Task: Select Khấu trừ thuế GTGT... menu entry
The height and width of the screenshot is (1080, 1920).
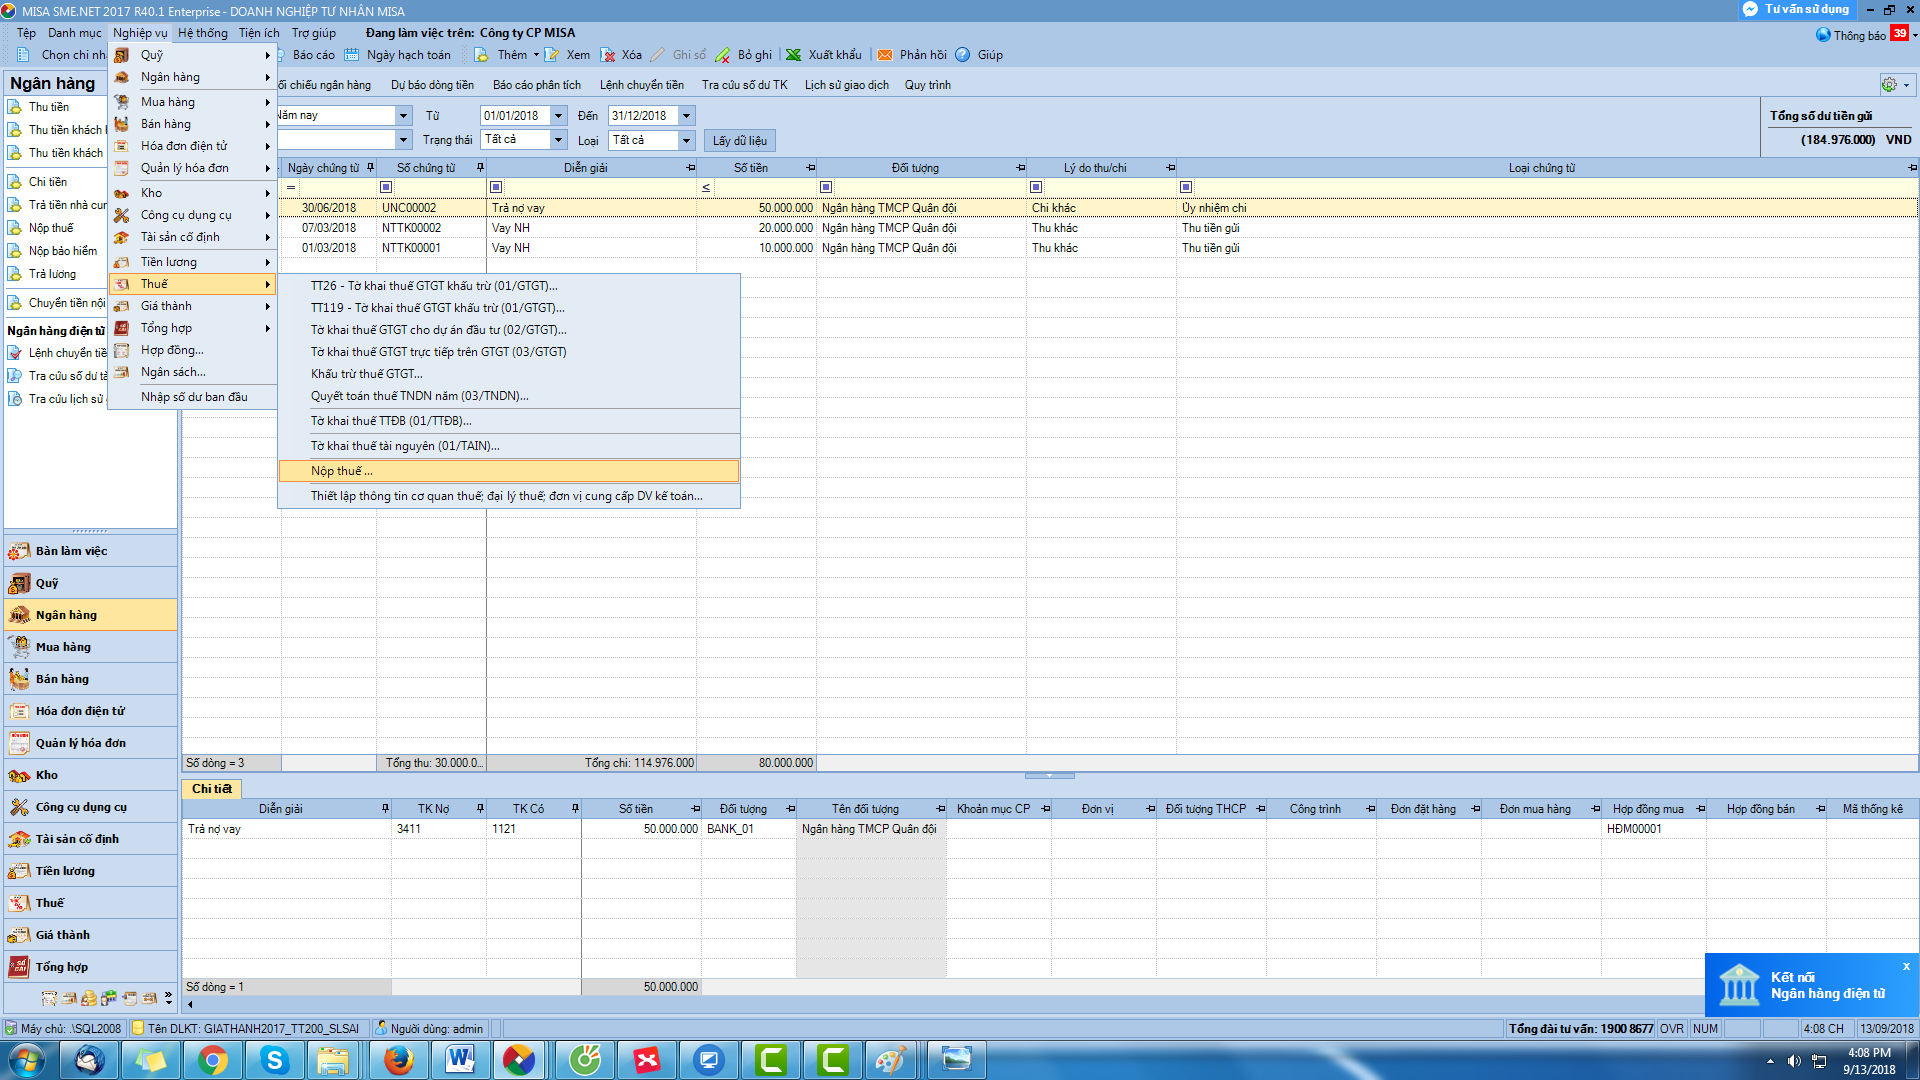Action: coord(509,374)
